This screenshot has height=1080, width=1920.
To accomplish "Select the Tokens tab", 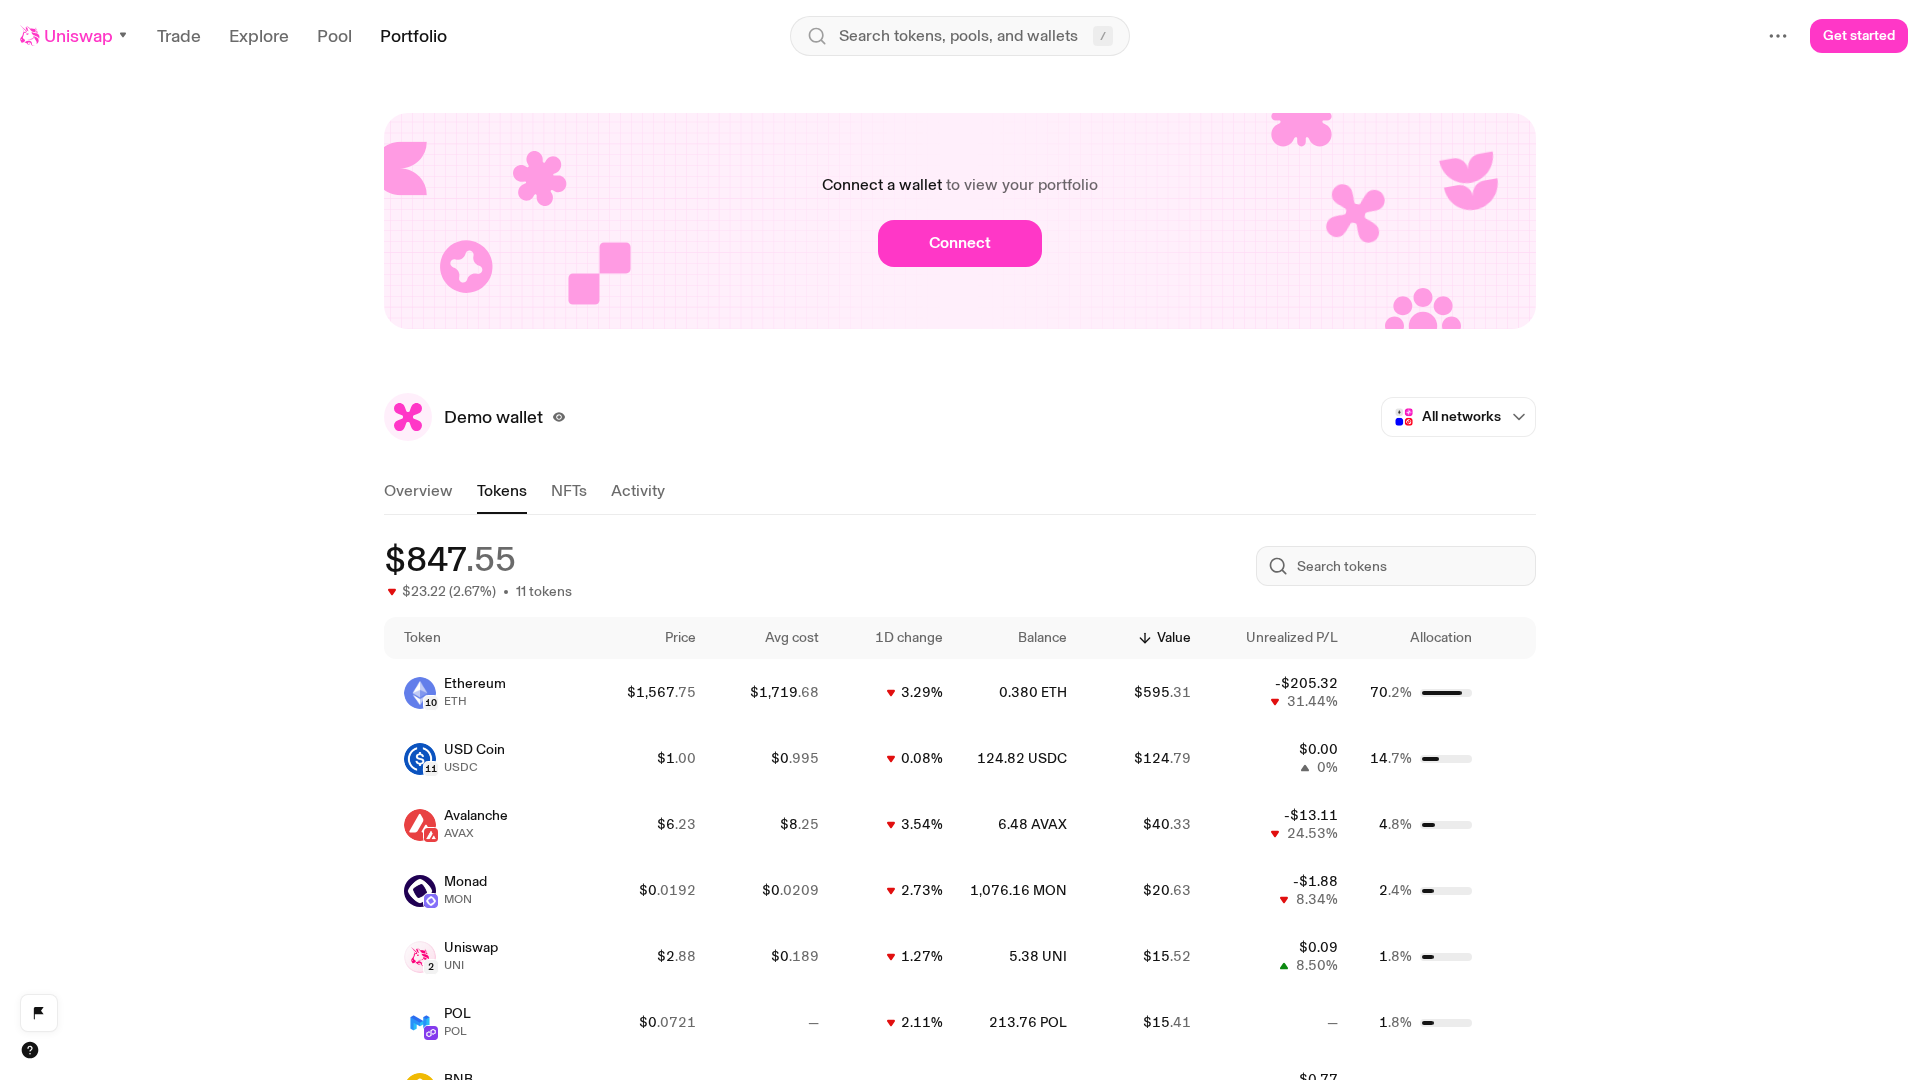I will [x=502, y=491].
